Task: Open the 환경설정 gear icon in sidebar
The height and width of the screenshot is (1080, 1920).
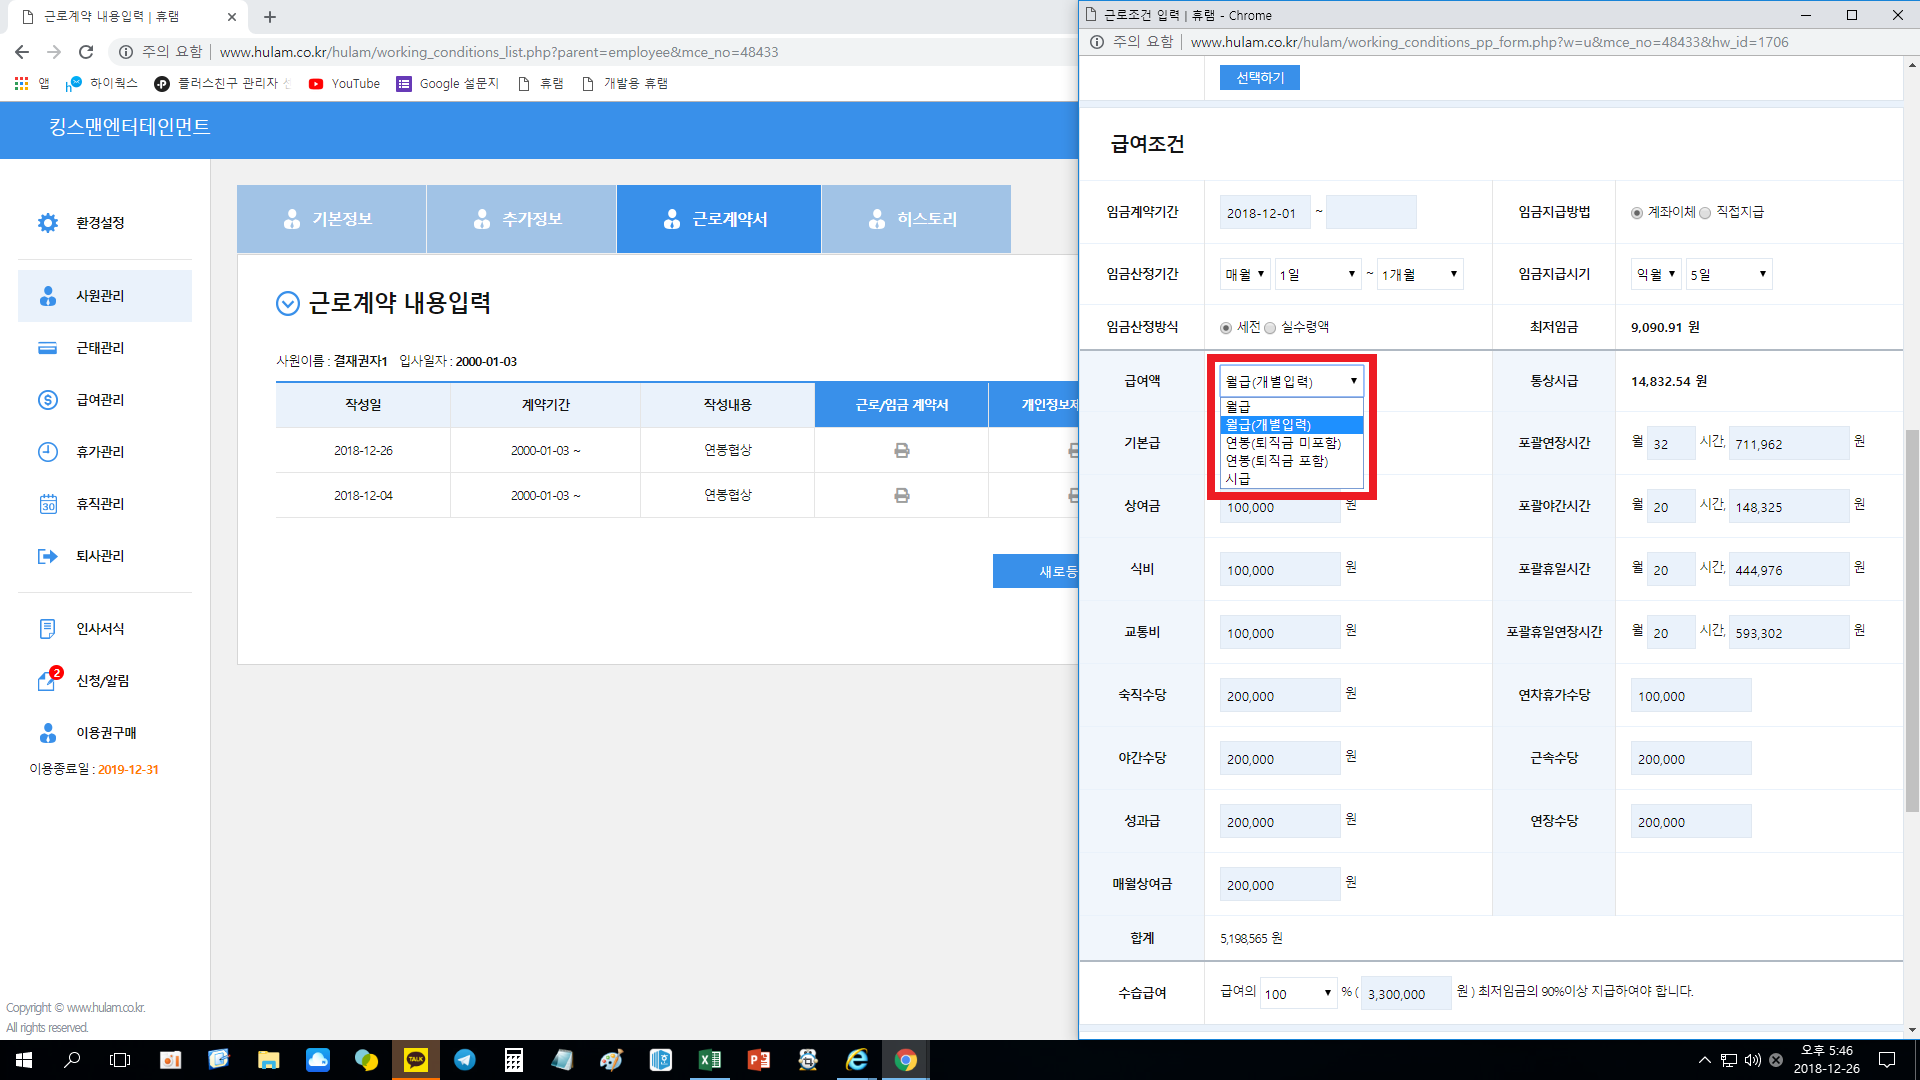Action: pyautogui.click(x=48, y=223)
